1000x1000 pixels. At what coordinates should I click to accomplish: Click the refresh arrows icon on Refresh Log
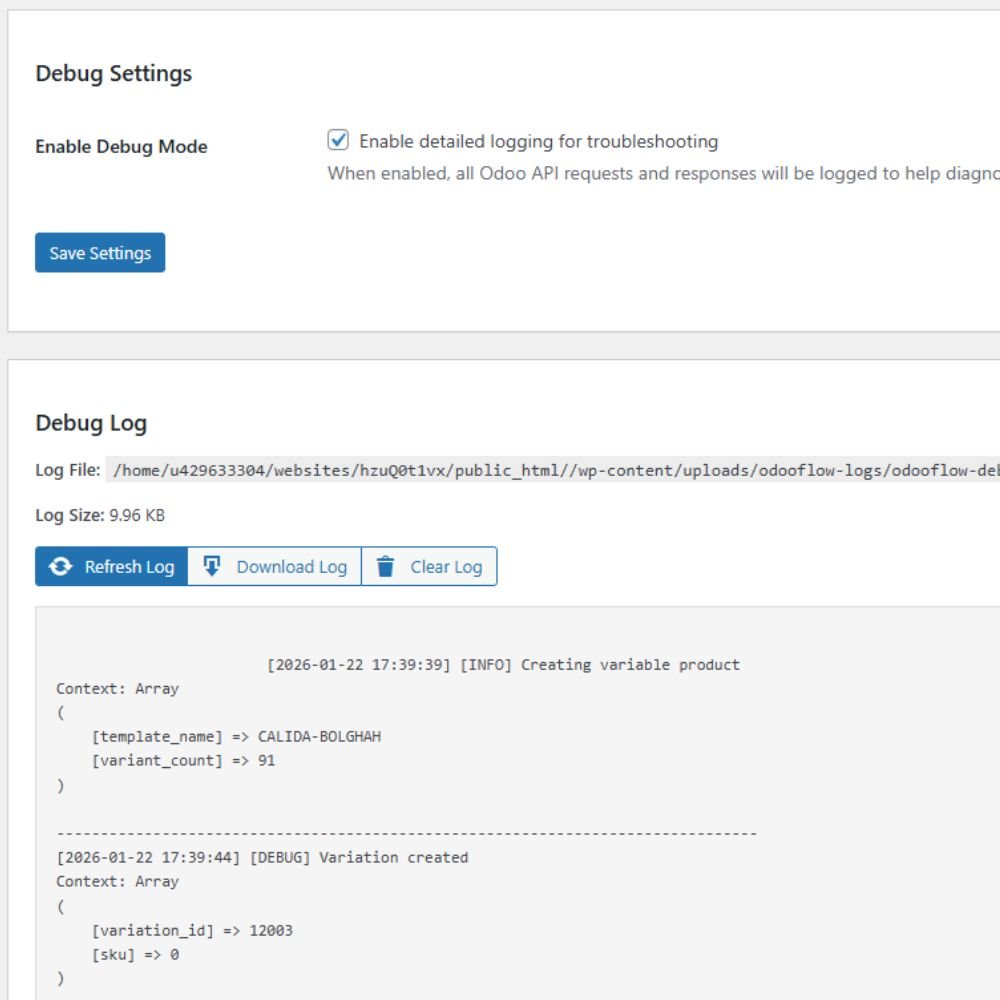[60, 566]
